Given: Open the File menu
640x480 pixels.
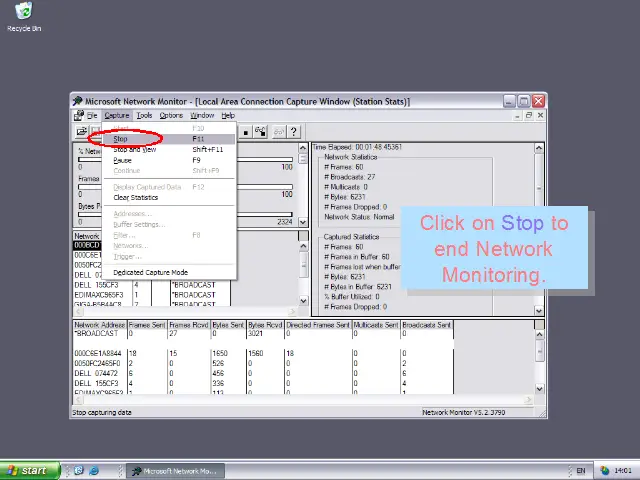Looking at the screenshot, I should click(x=92, y=116).
